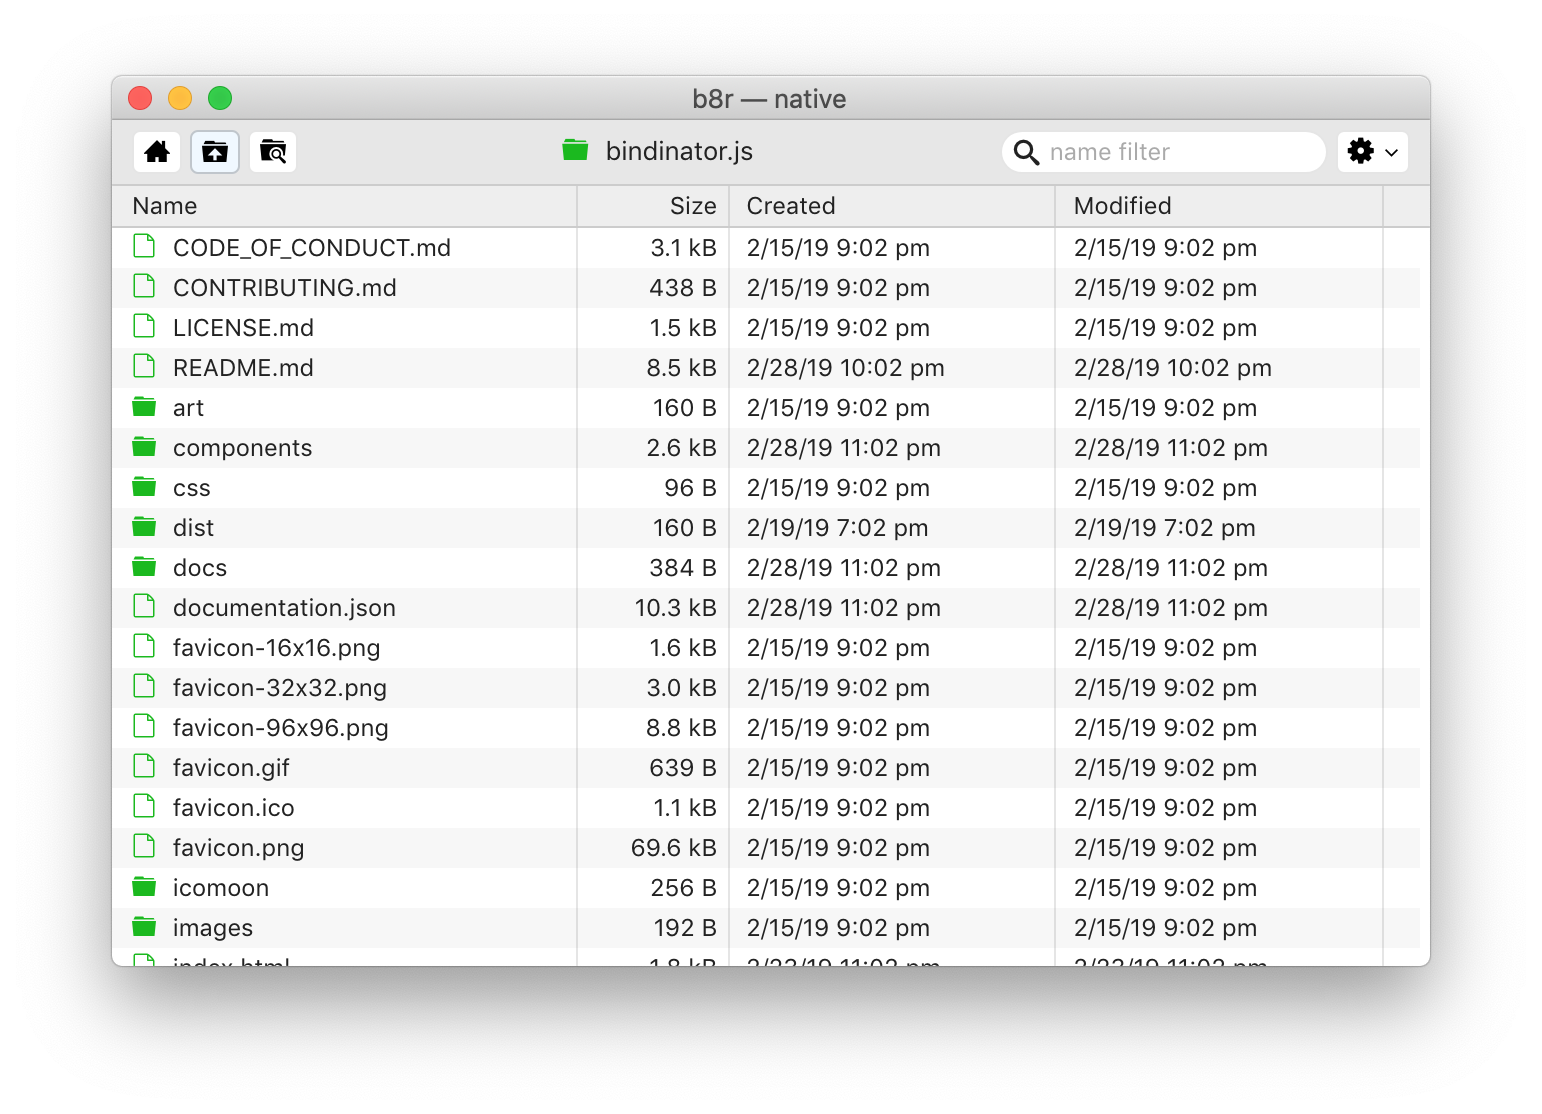Sort by Created column header
1542x1114 pixels.
[x=892, y=206]
